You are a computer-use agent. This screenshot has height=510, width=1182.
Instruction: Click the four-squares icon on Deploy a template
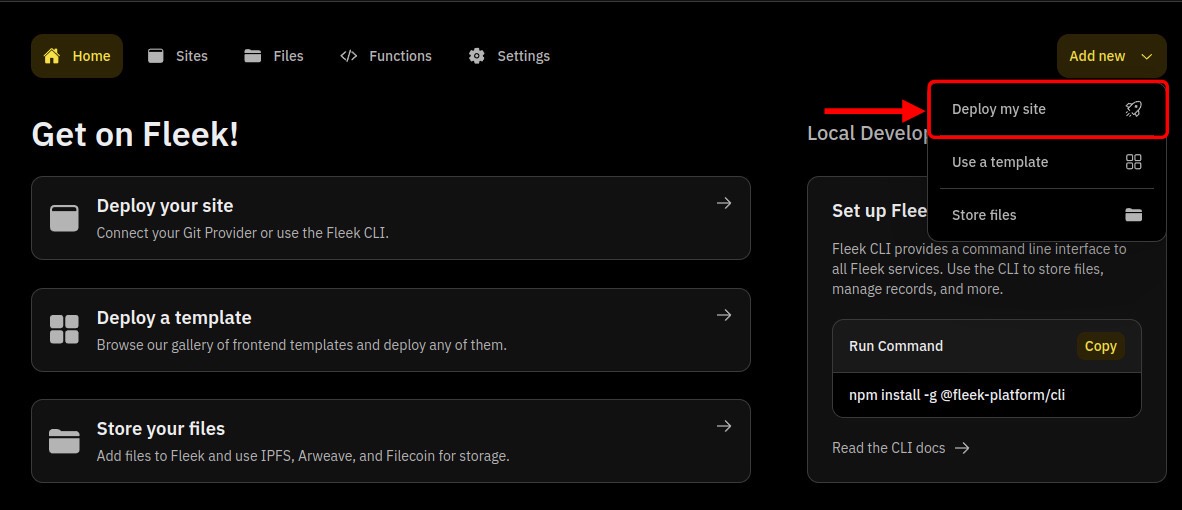[x=64, y=329]
